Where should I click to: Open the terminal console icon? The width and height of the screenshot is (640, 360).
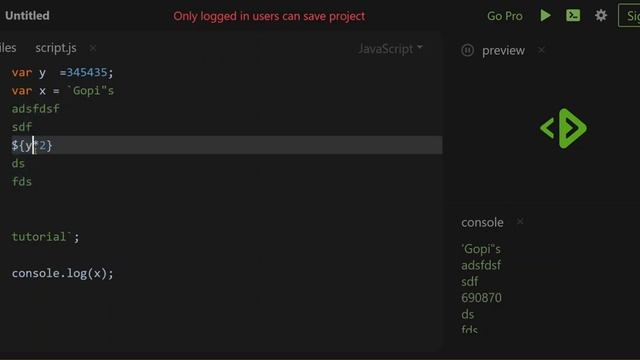(573, 16)
